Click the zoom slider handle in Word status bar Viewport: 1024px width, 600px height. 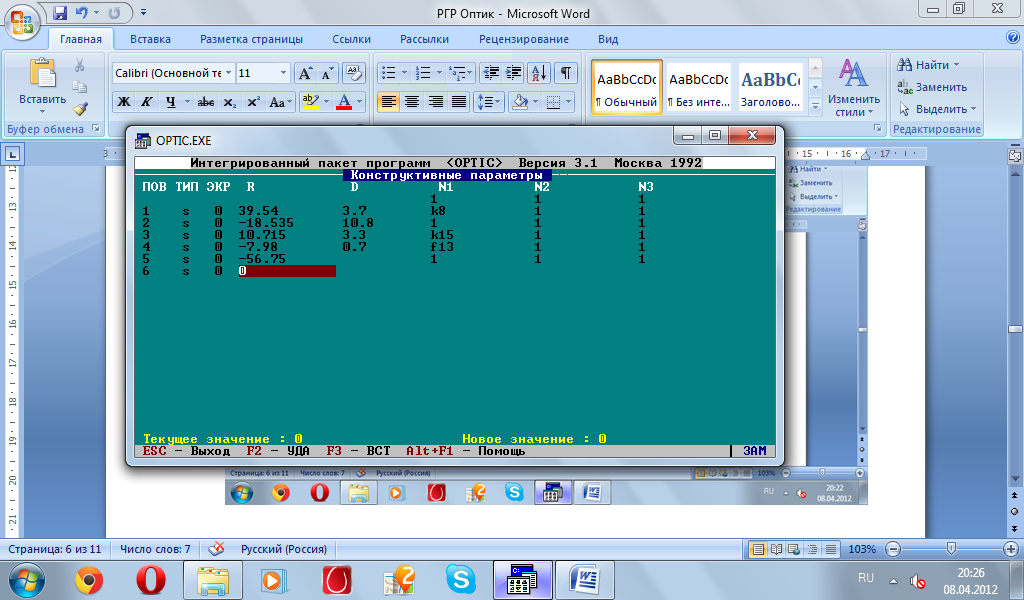pos(952,548)
